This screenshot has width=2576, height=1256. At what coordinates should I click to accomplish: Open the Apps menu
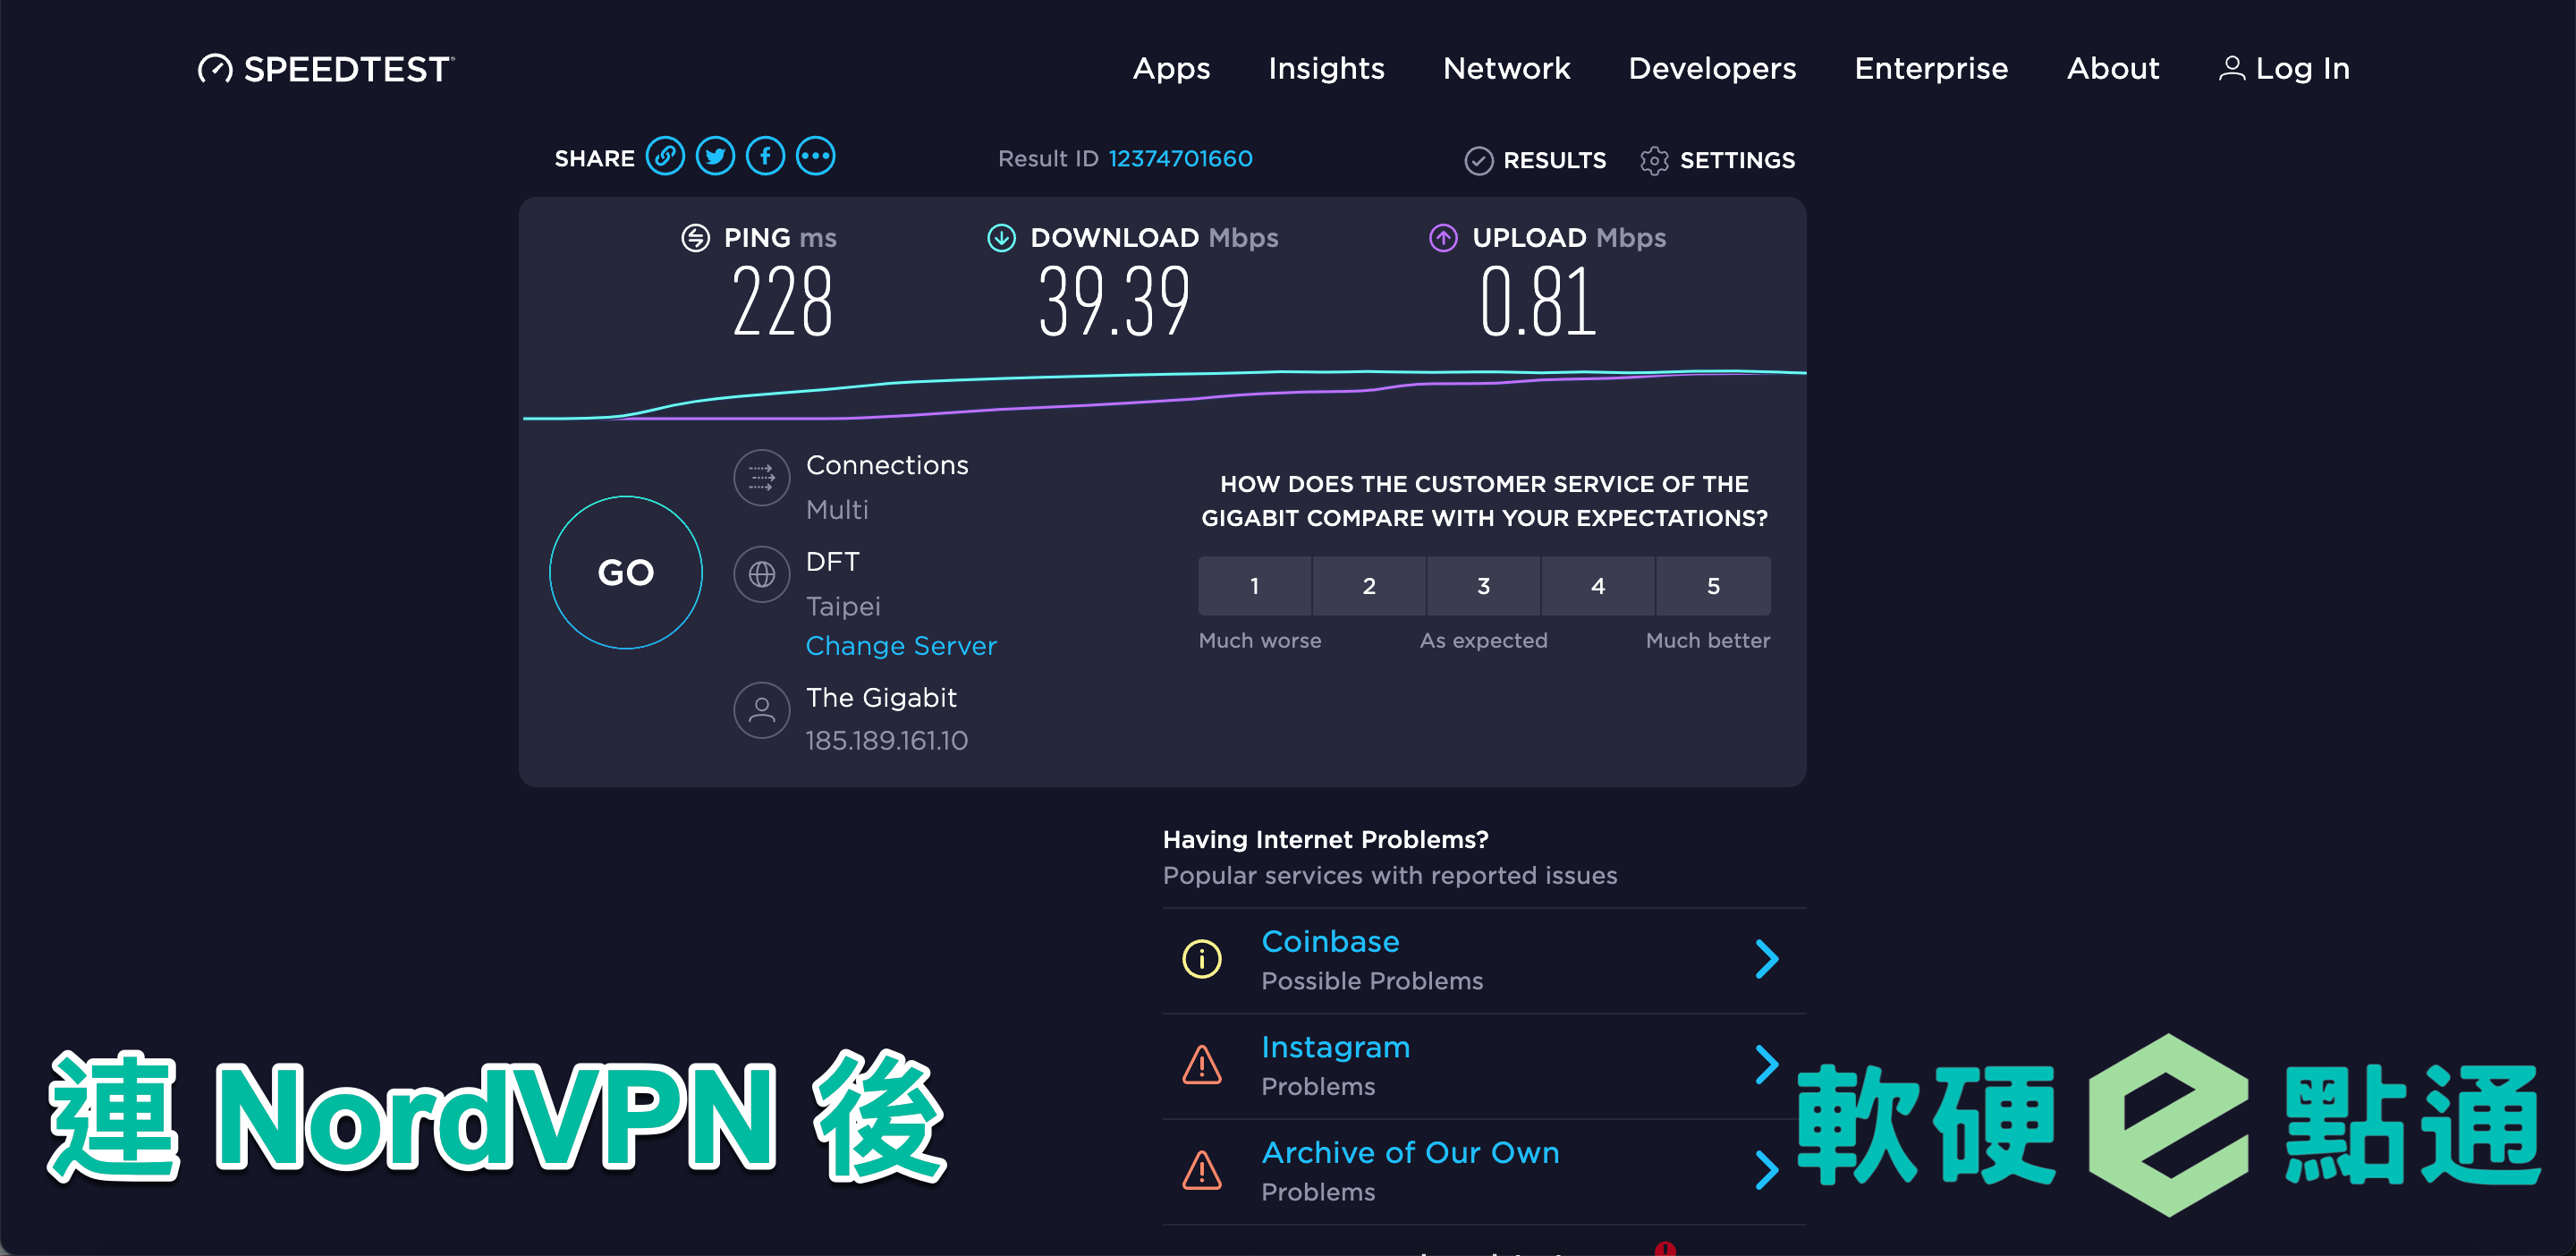click(x=1170, y=68)
